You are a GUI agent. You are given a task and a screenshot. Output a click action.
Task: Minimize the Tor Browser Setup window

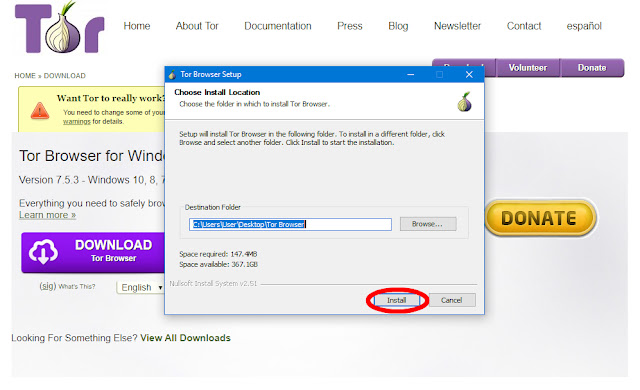tap(411, 75)
